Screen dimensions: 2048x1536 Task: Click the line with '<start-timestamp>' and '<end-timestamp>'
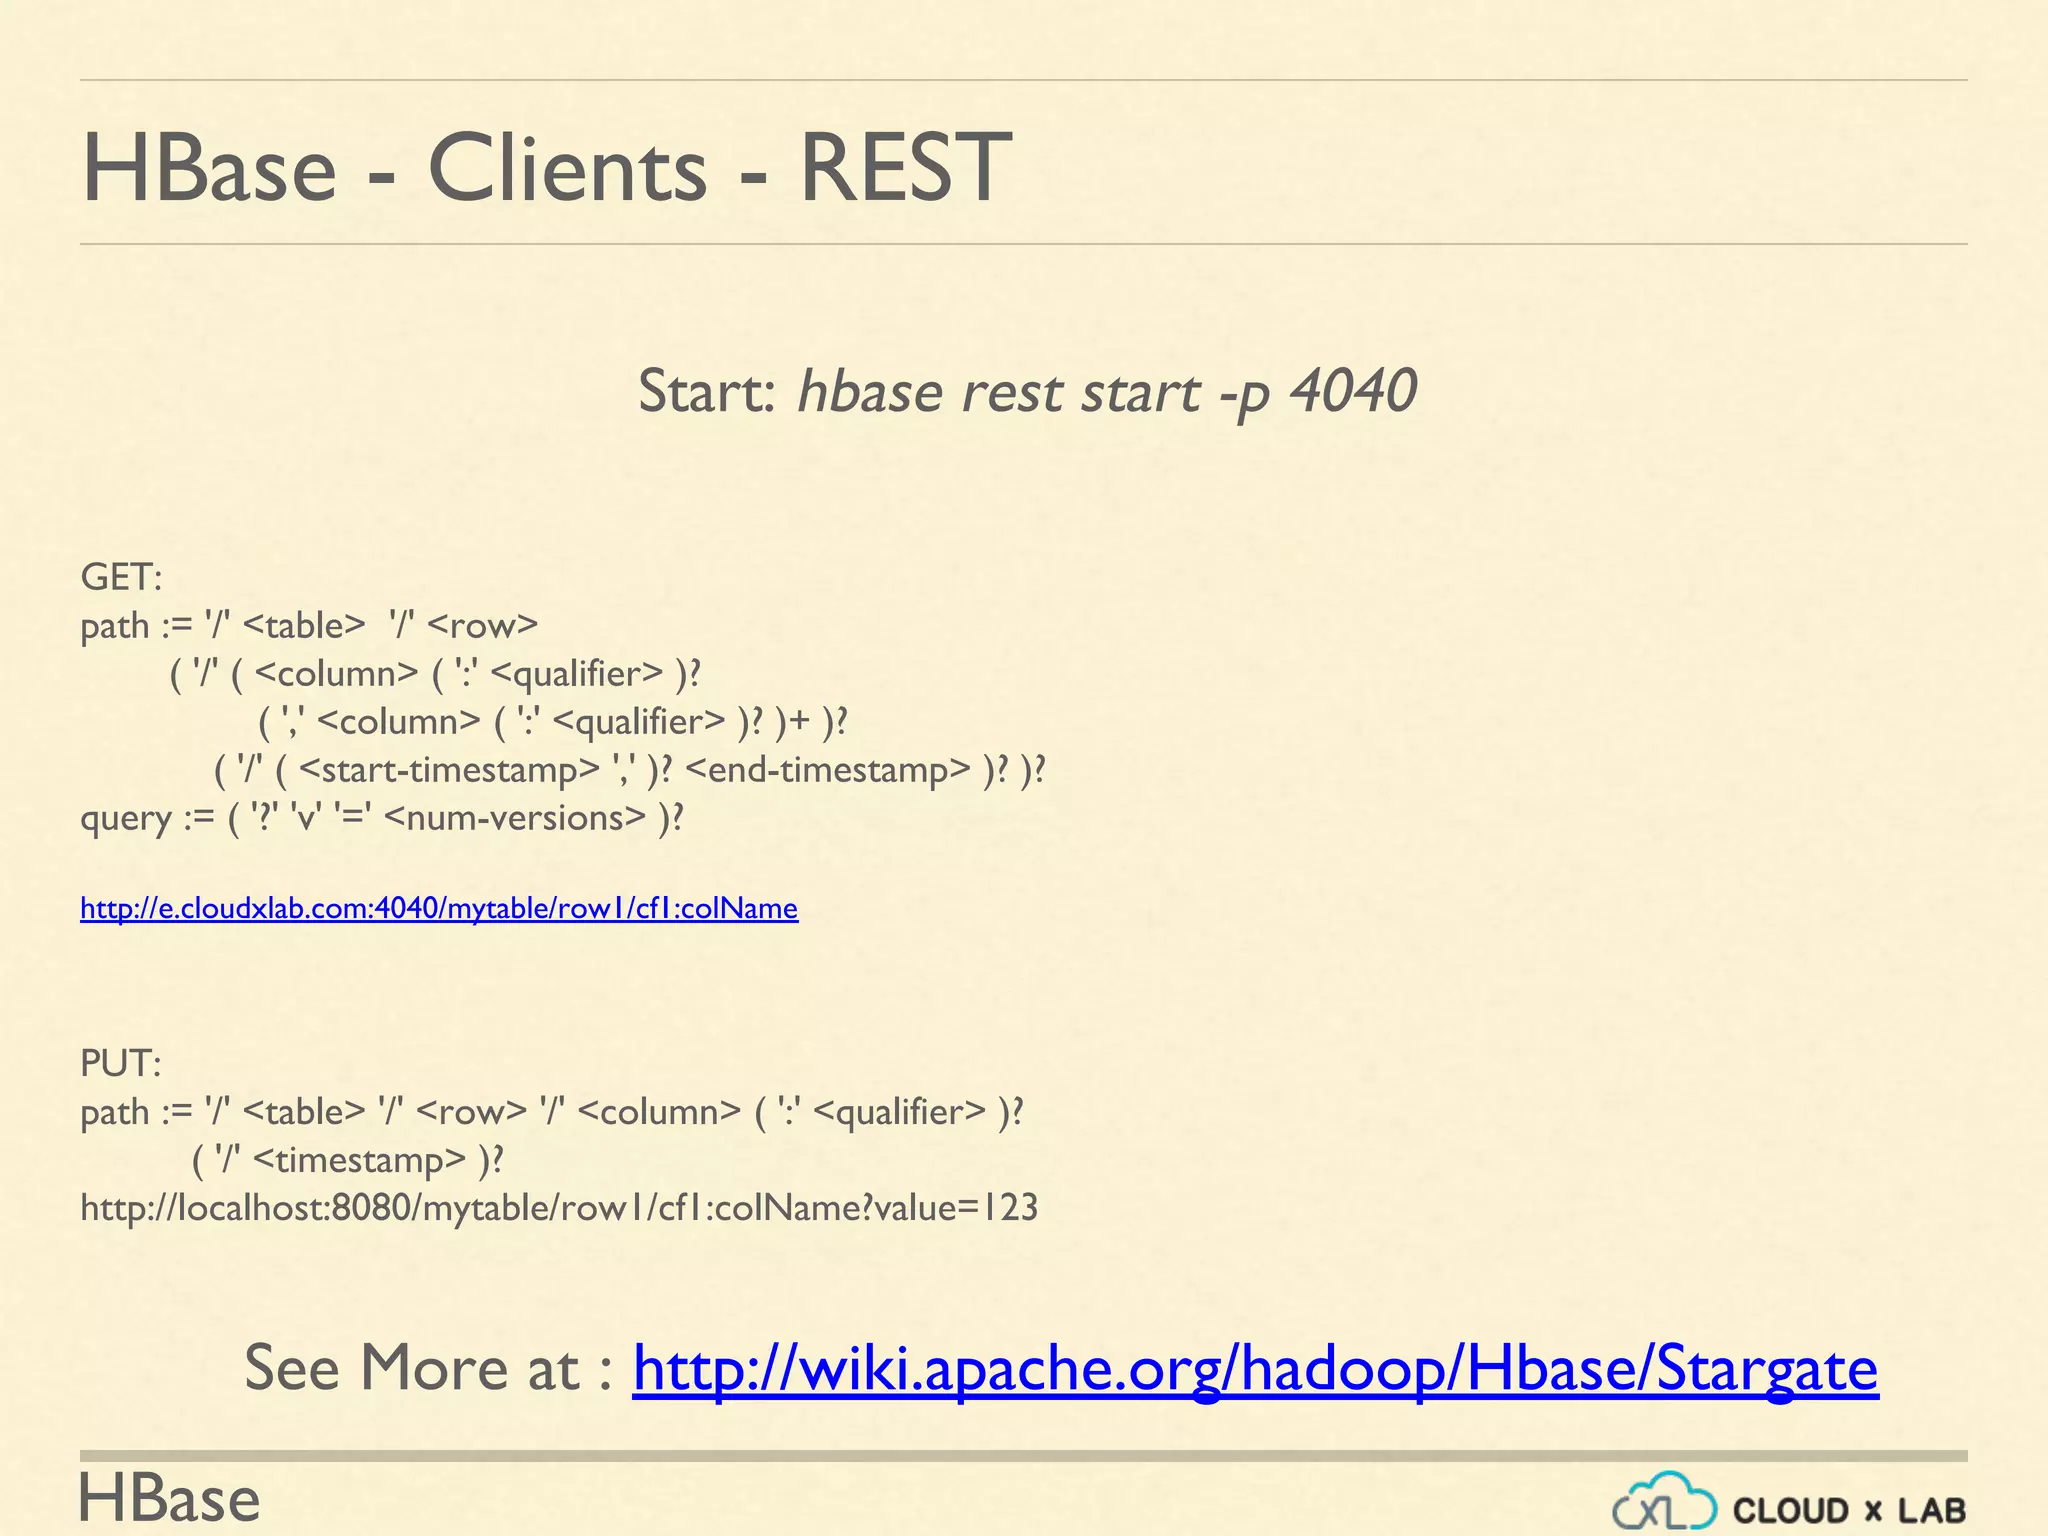(630, 770)
